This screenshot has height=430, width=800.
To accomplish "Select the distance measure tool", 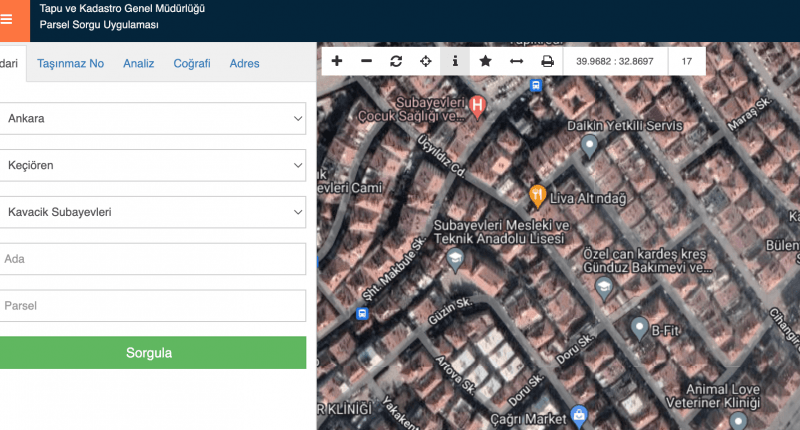I will coord(516,61).
